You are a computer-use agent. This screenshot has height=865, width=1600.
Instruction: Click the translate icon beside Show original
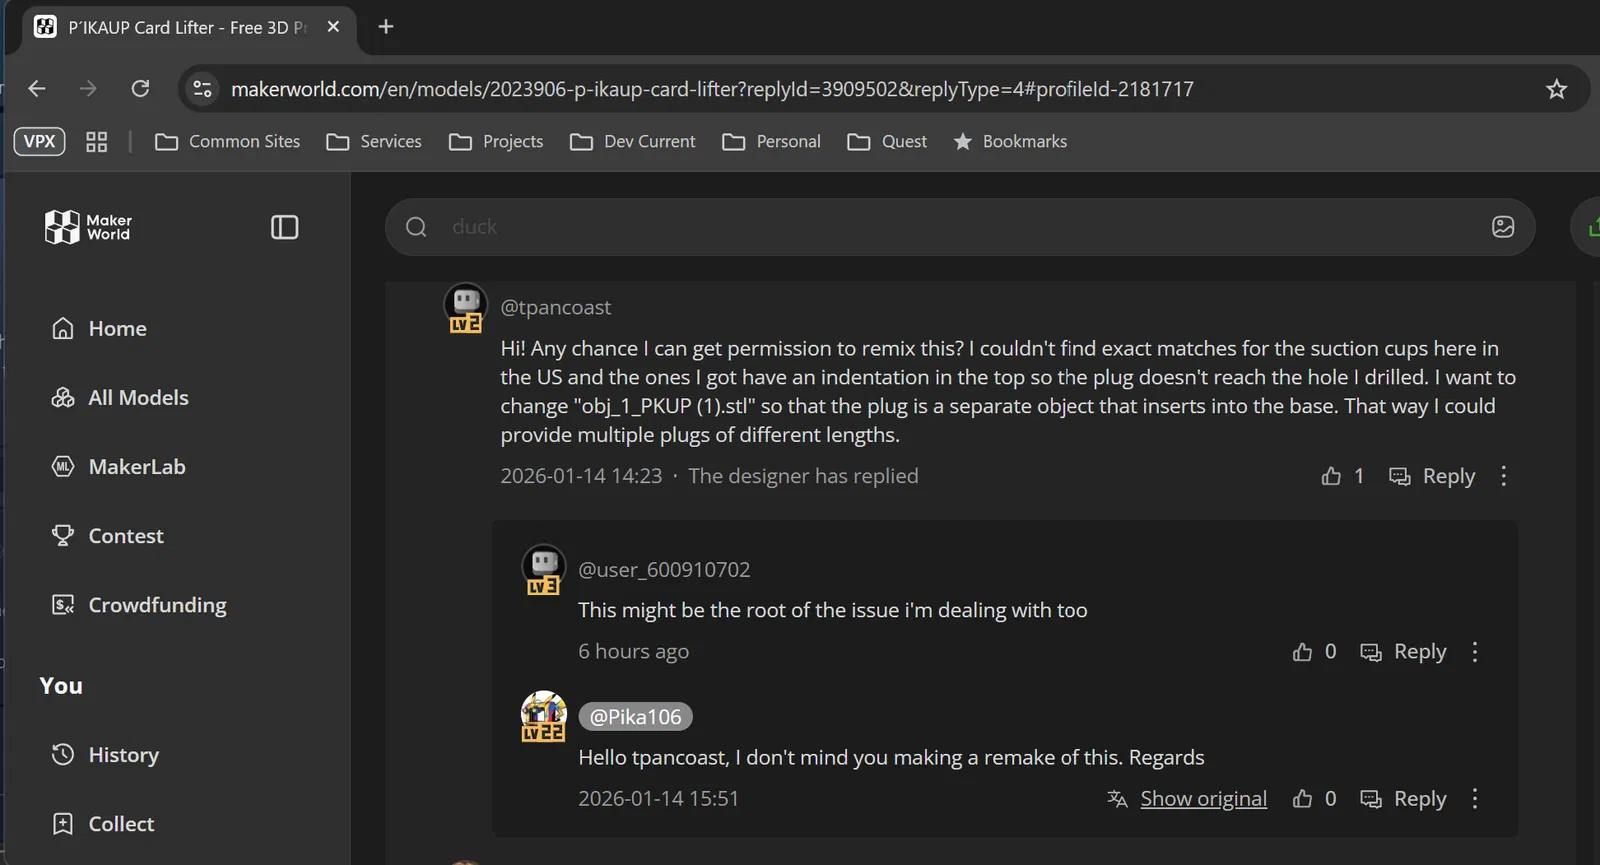1117,799
